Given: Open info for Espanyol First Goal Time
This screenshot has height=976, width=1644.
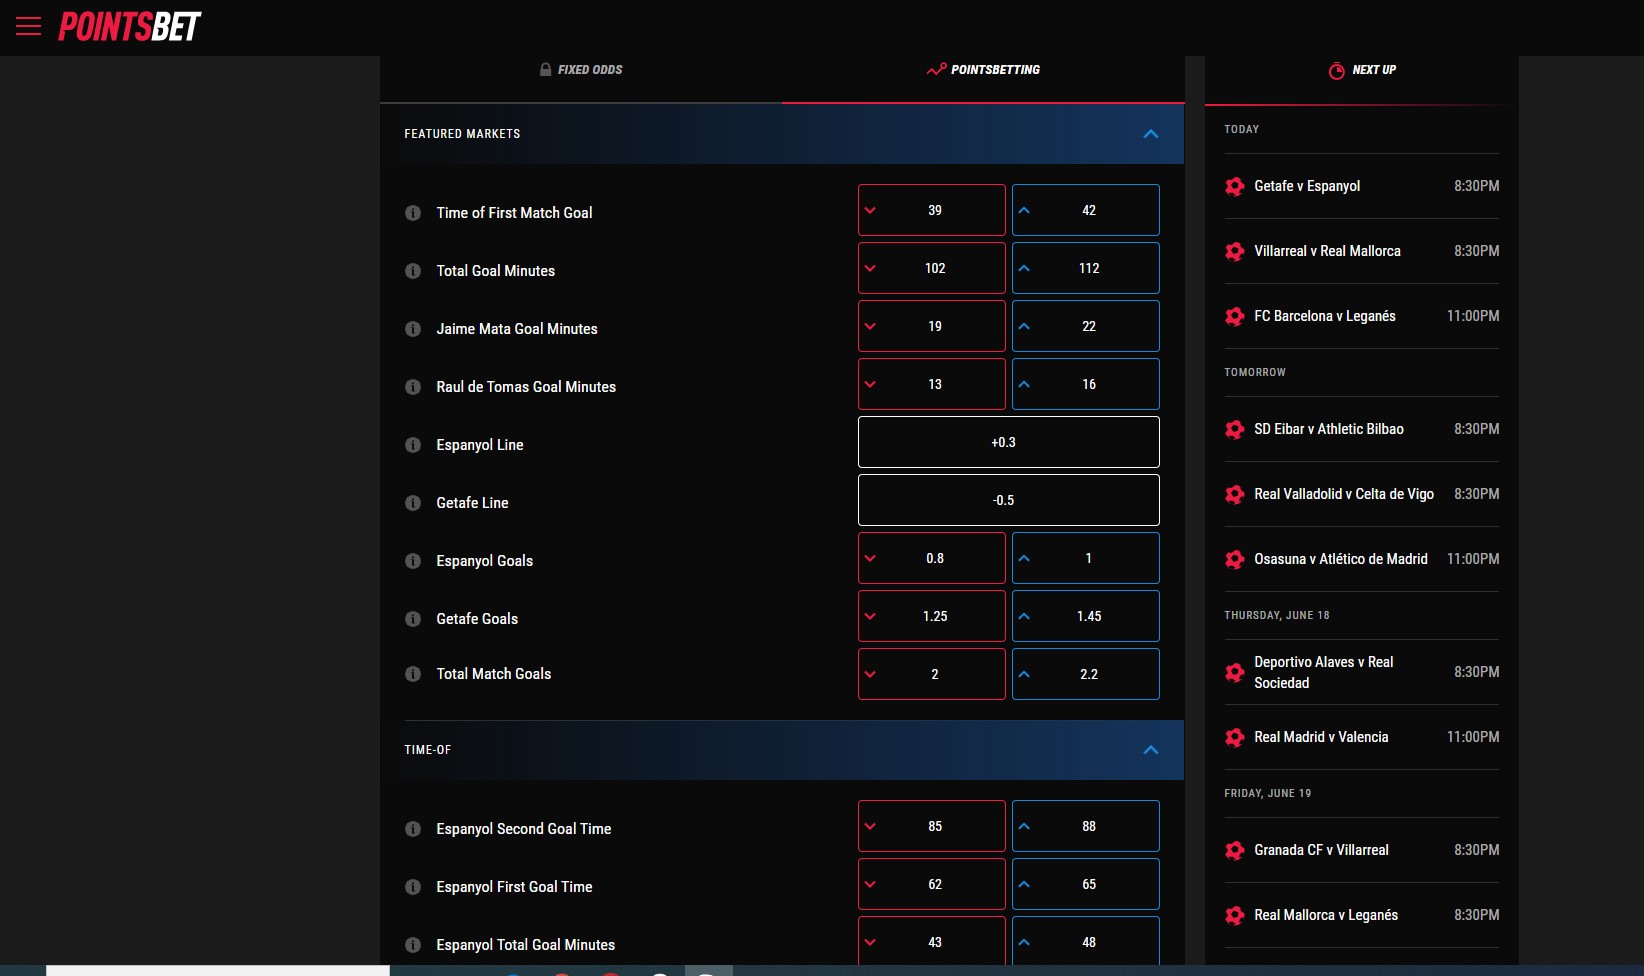Looking at the screenshot, I should pos(413,887).
